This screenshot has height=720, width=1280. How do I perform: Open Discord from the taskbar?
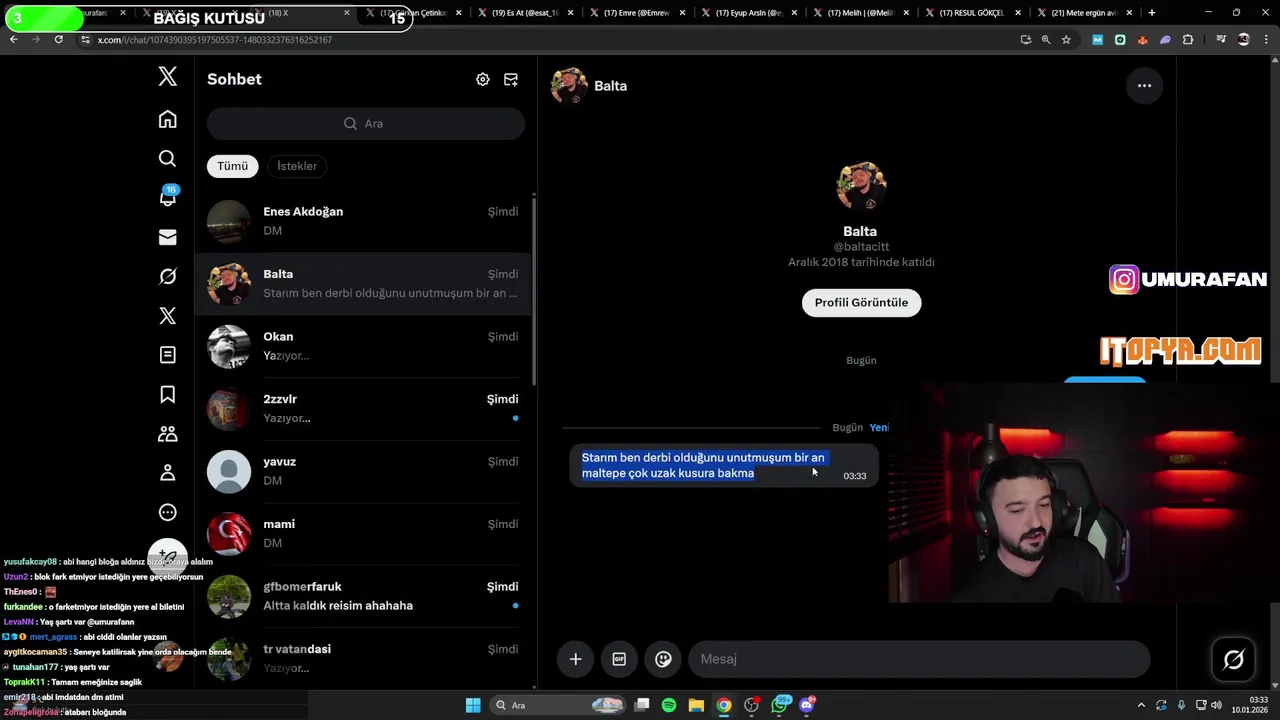tap(807, 705)
